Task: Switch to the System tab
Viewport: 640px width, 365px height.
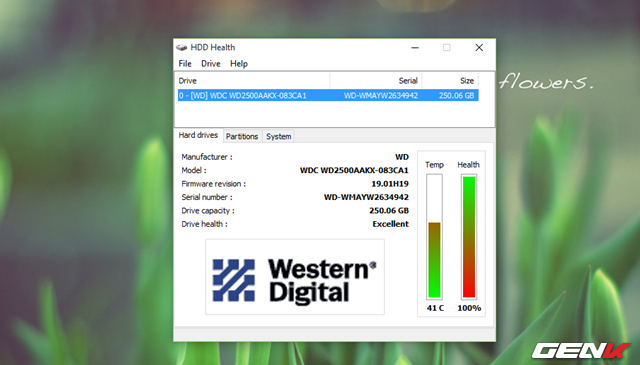Action: (x=279, y=136)
